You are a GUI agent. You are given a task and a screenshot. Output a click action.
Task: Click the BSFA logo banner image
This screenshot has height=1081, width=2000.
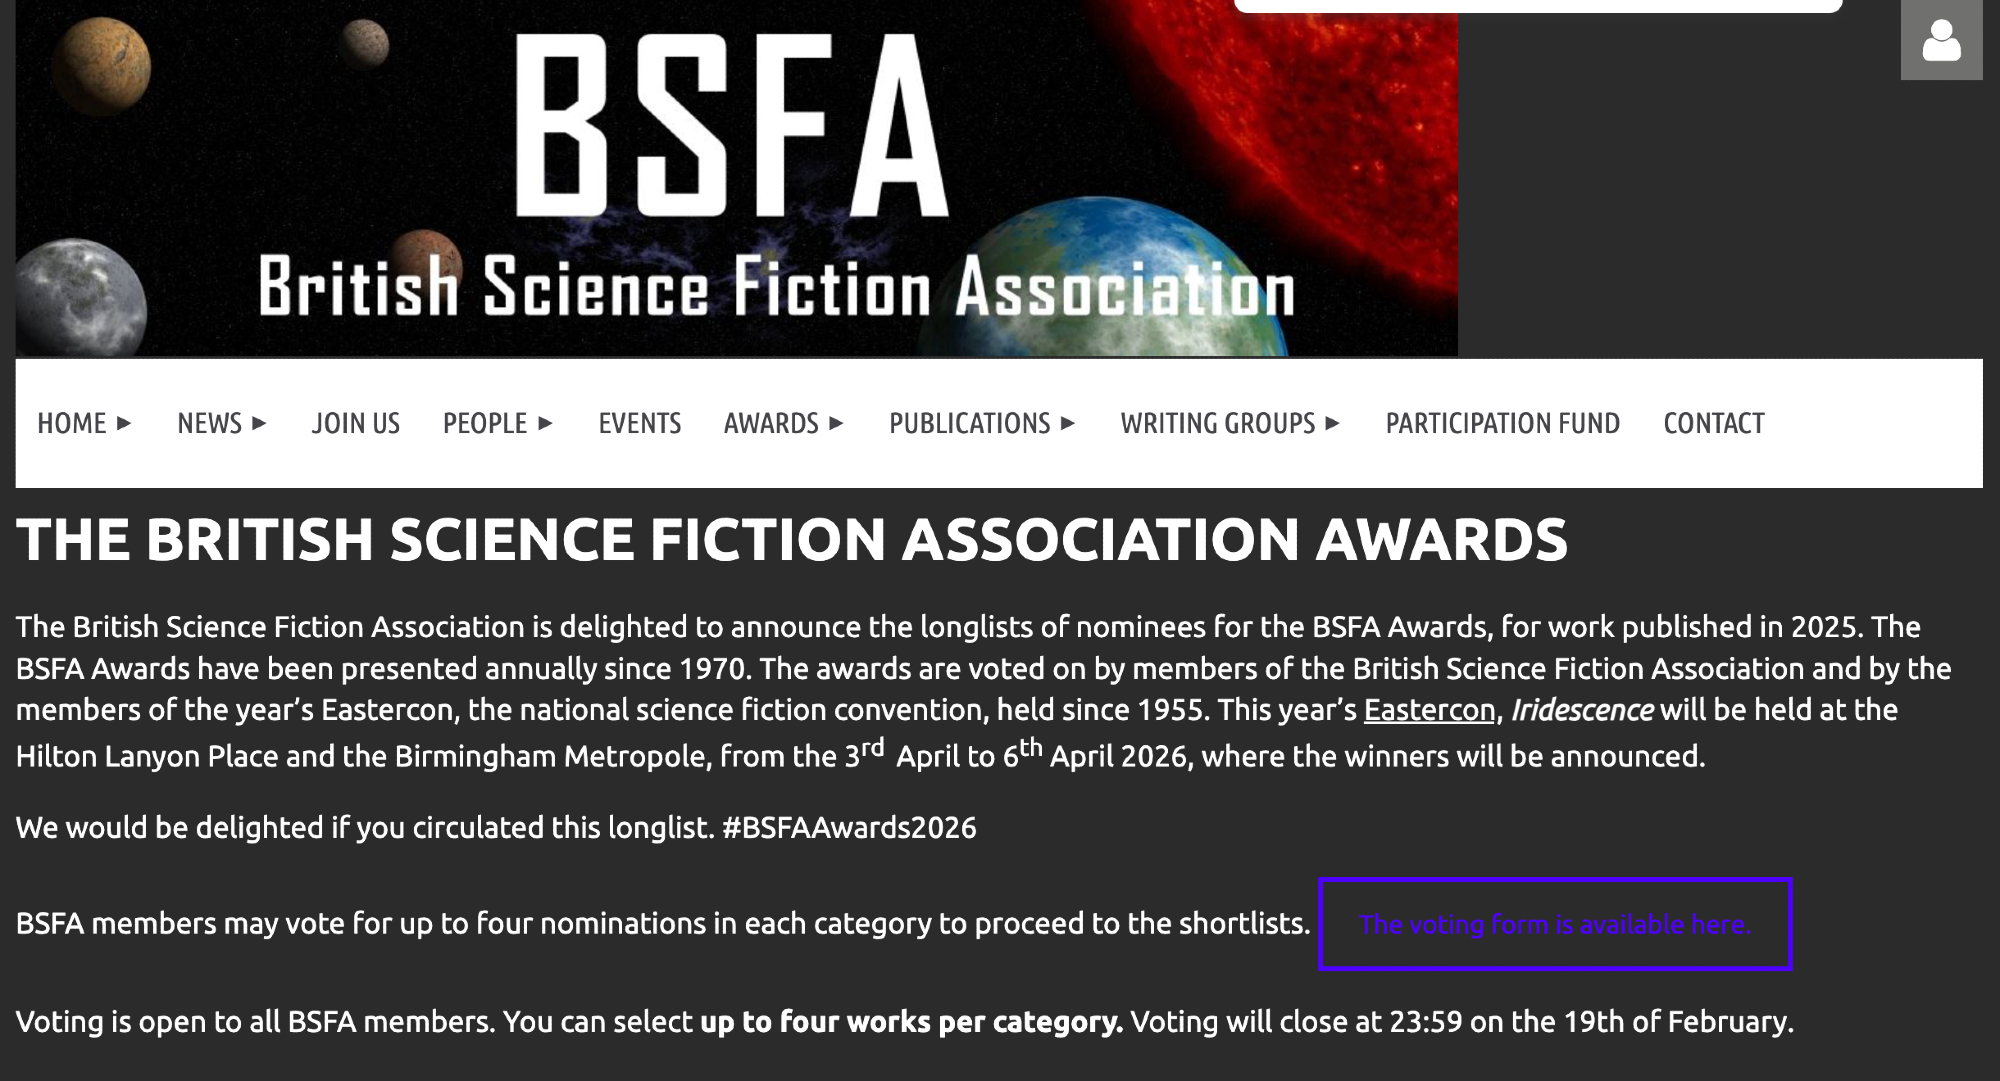point(736,178)
